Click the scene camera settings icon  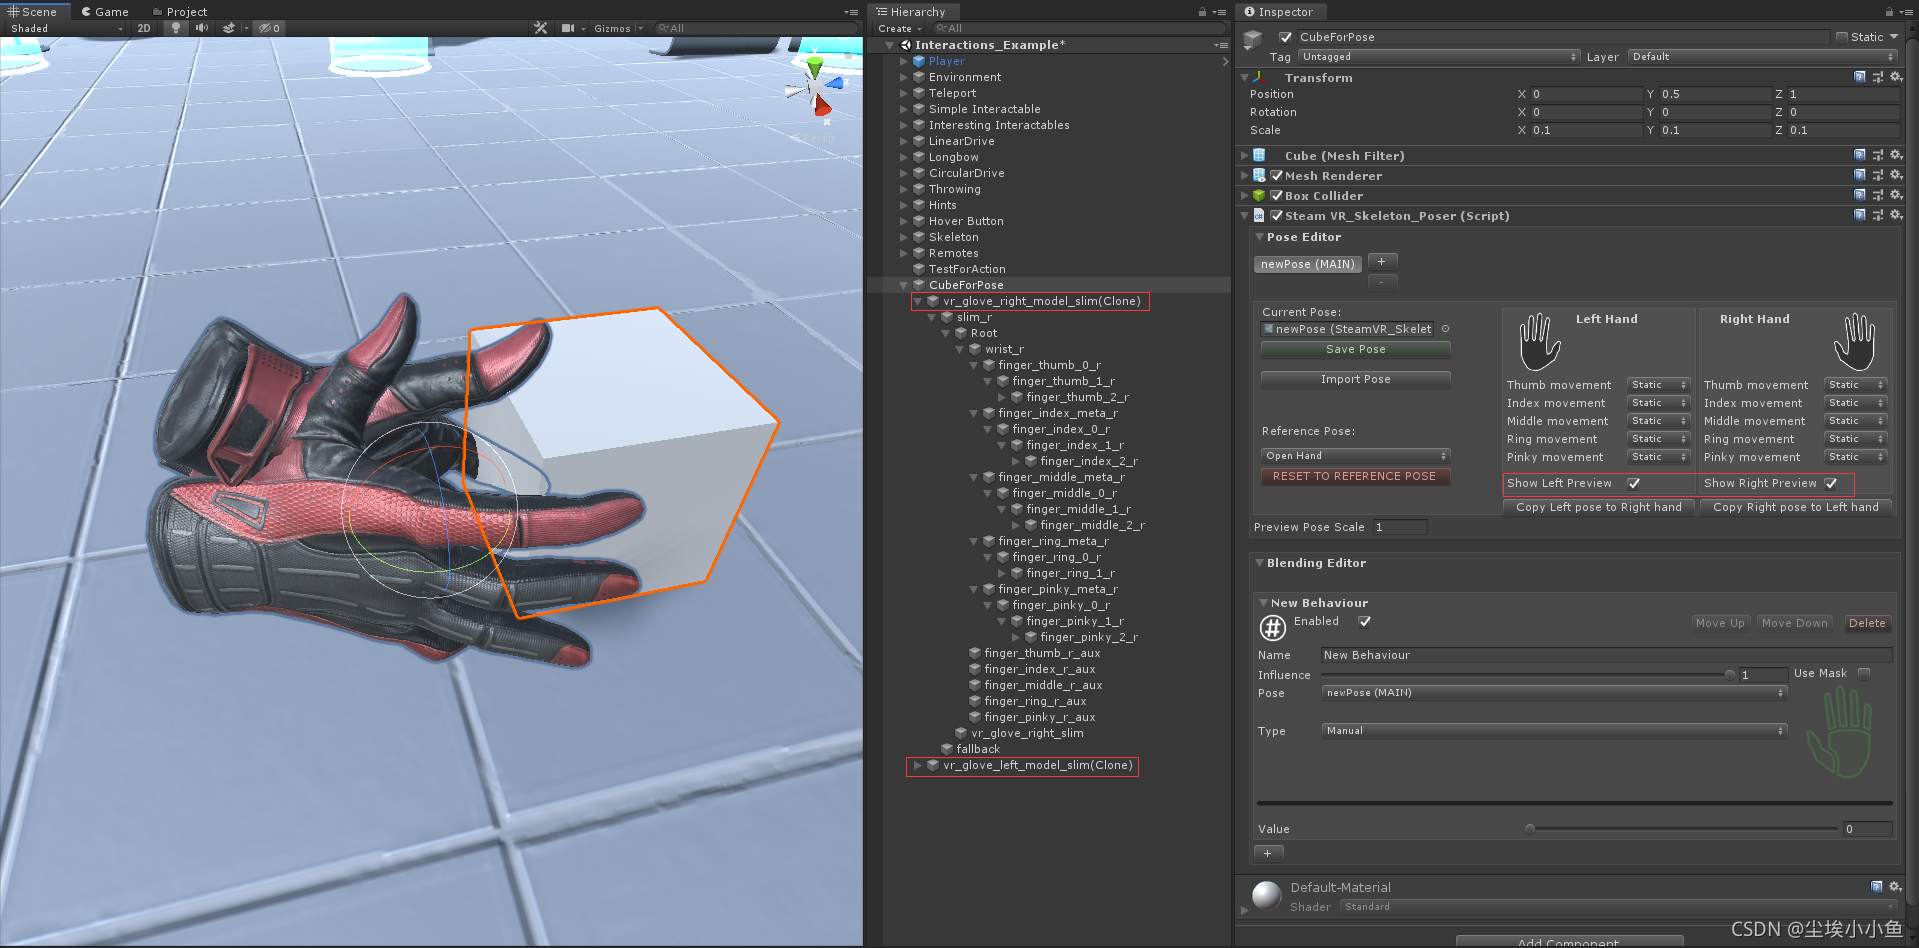(568, 28)
